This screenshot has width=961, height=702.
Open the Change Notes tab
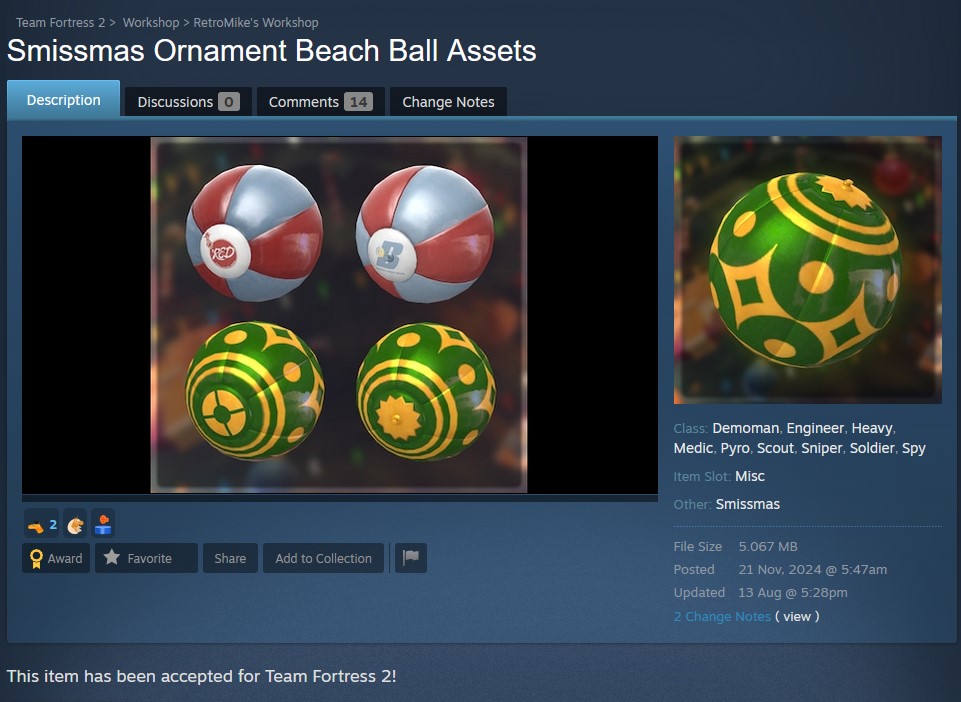(448, 102)
